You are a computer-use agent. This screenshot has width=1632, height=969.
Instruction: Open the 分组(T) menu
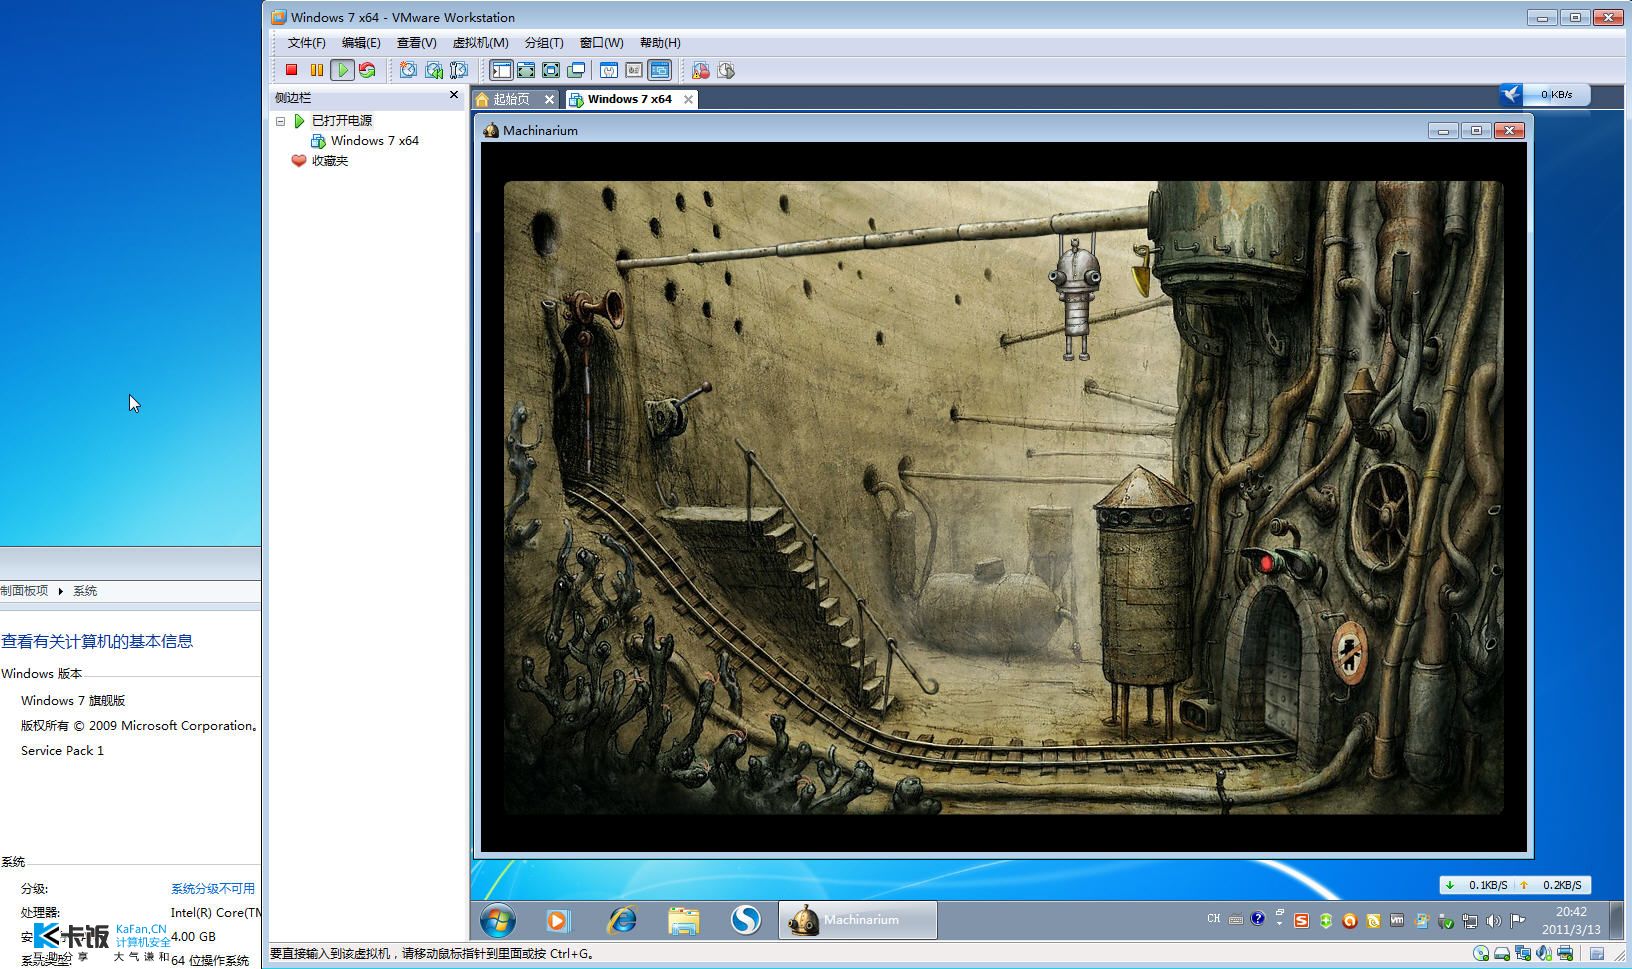pos(544,43)
